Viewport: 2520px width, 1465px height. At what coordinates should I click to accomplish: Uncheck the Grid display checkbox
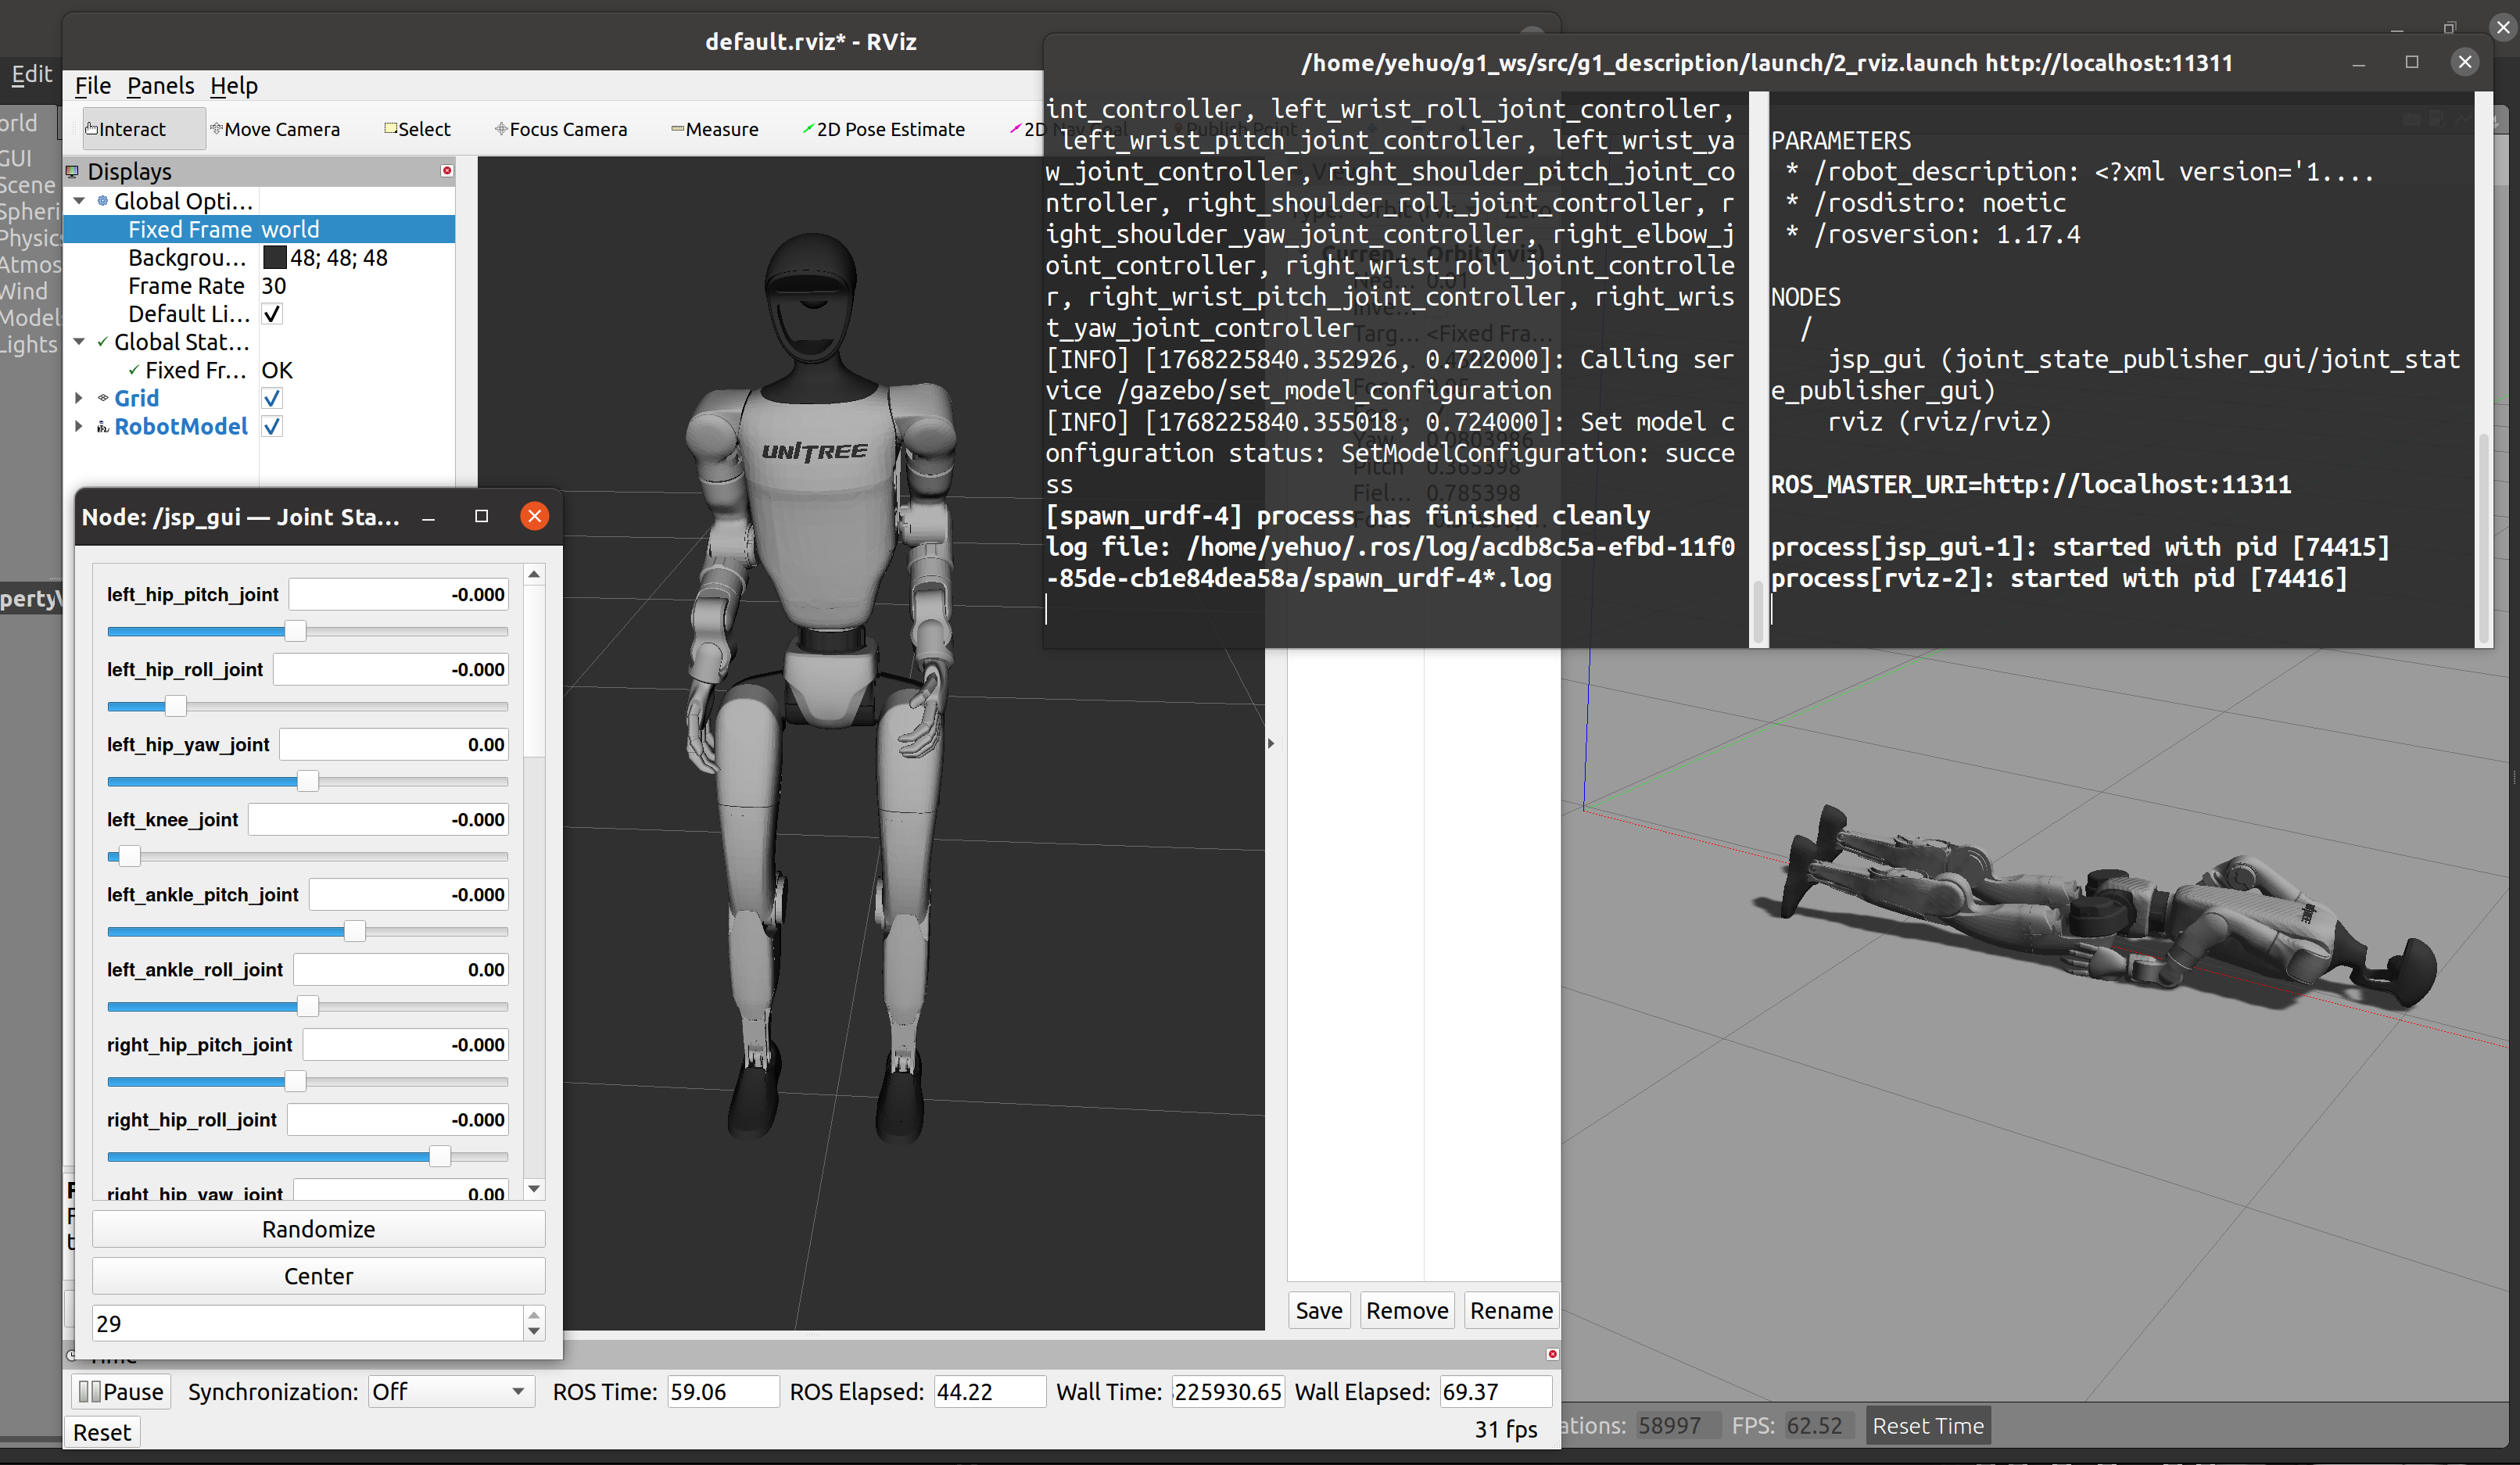tap(272, 398)
